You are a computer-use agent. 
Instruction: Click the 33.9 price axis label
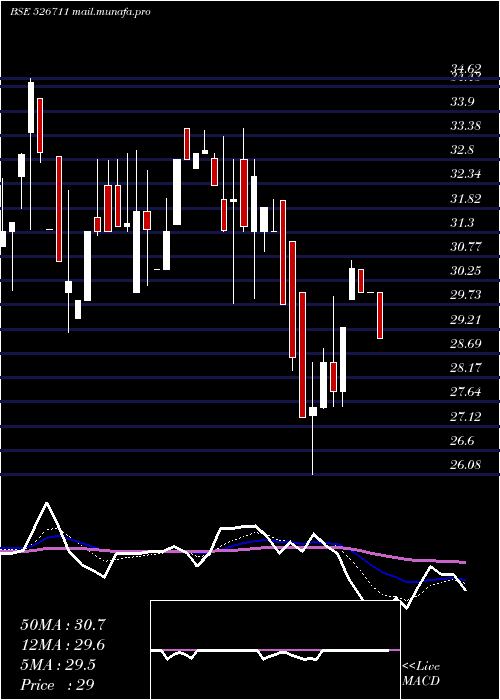click(x=462, y=102)
